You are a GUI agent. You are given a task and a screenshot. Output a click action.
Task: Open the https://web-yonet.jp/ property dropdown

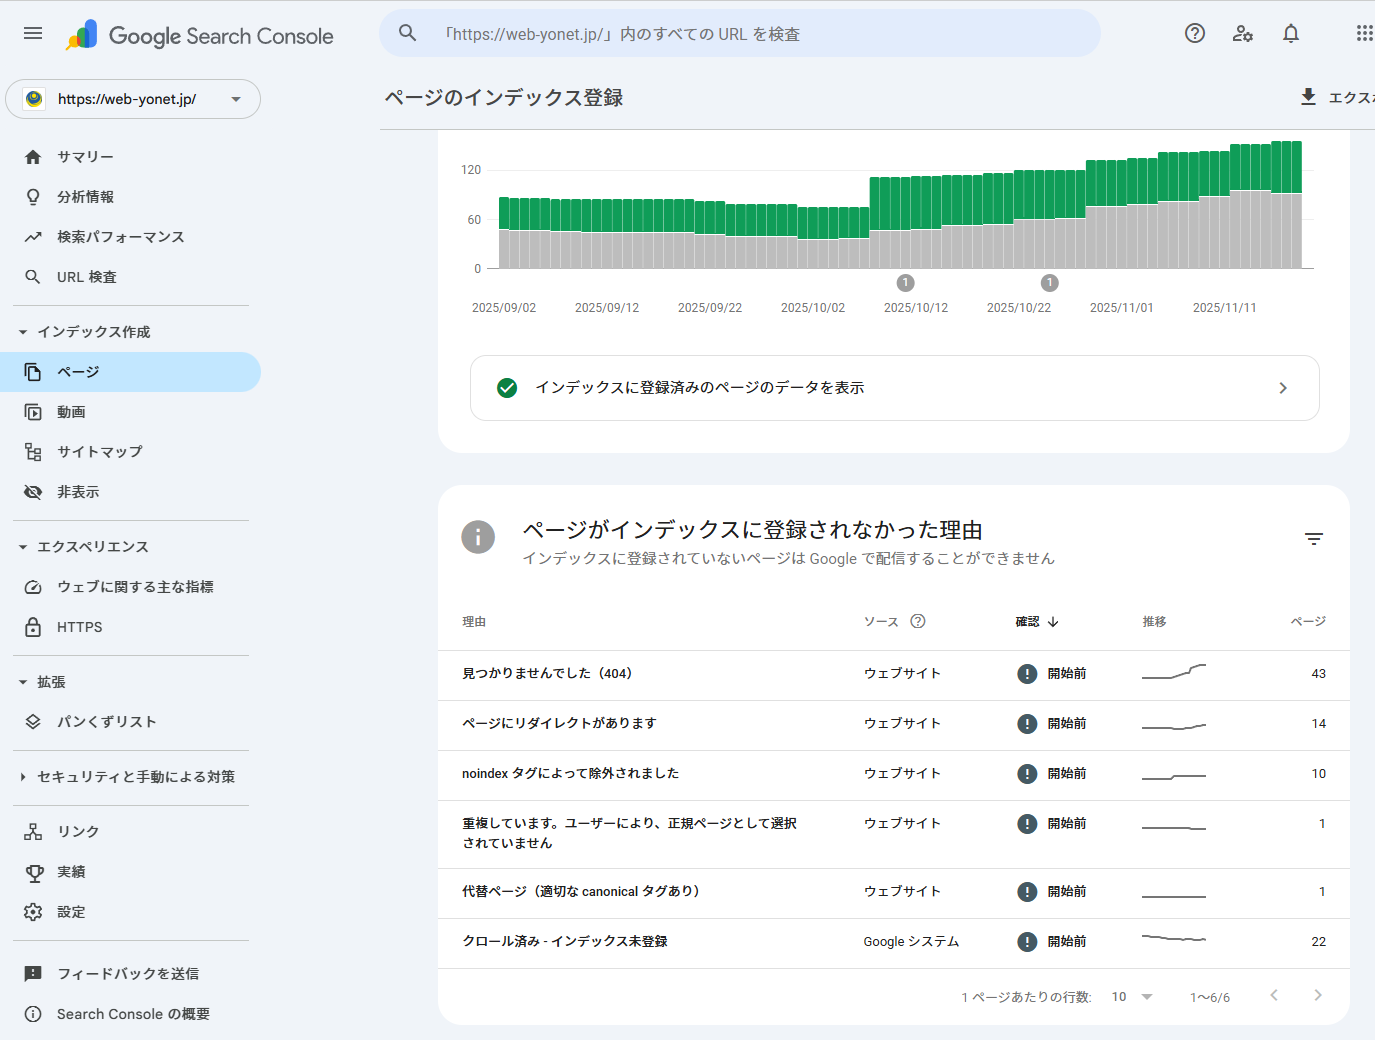click(x=133, y=99)
